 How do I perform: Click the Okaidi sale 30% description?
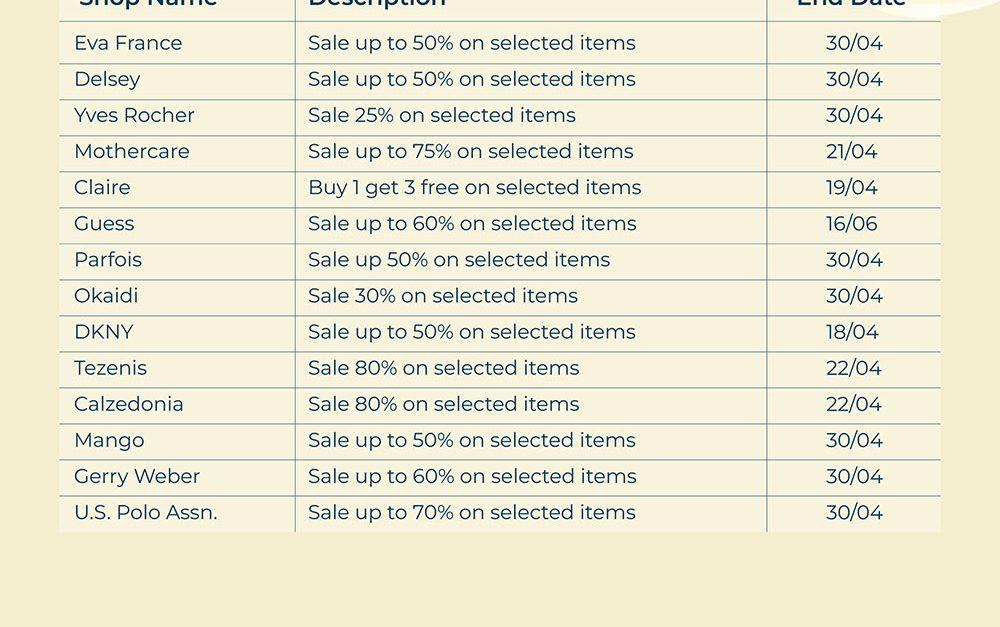[442, 295]
